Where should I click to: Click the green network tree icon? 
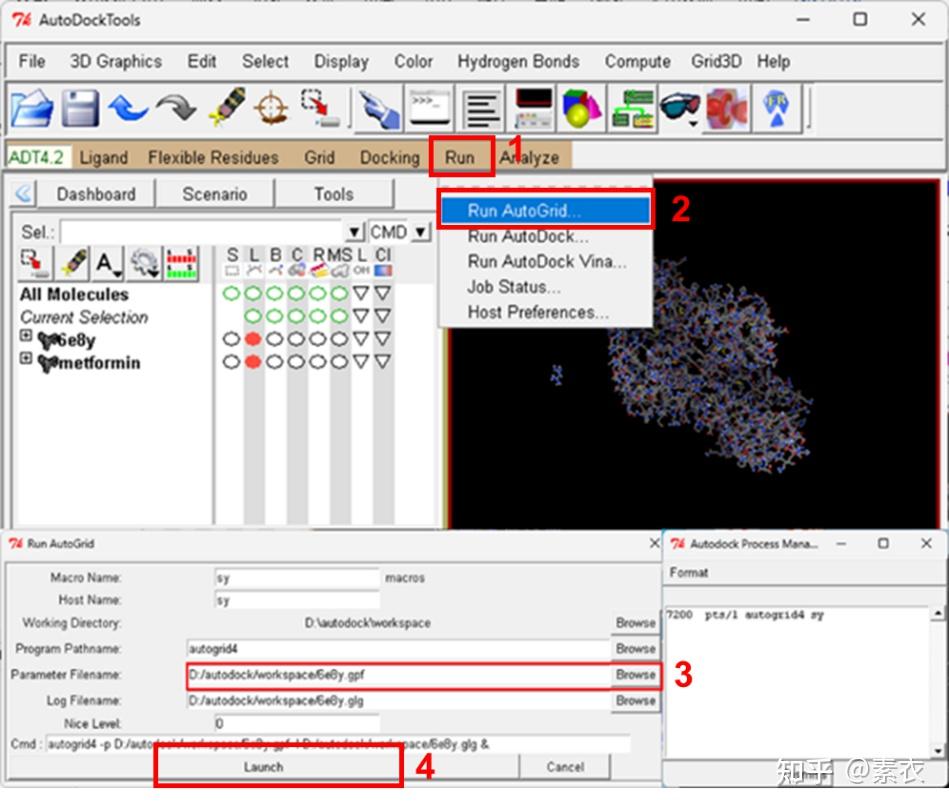(x=632, y=108)
